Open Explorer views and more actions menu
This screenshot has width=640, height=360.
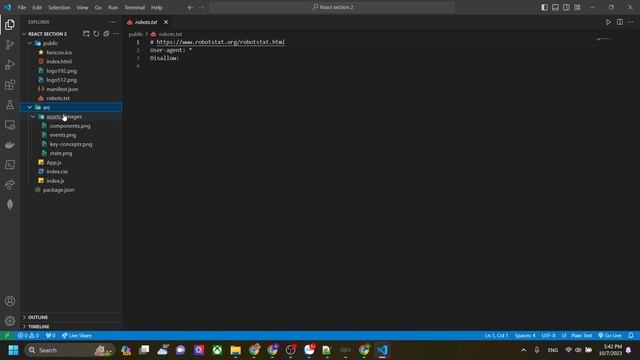113,22
